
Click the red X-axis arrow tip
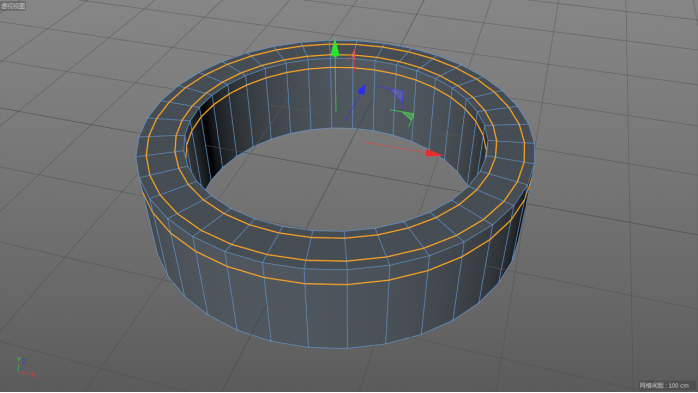434,154
